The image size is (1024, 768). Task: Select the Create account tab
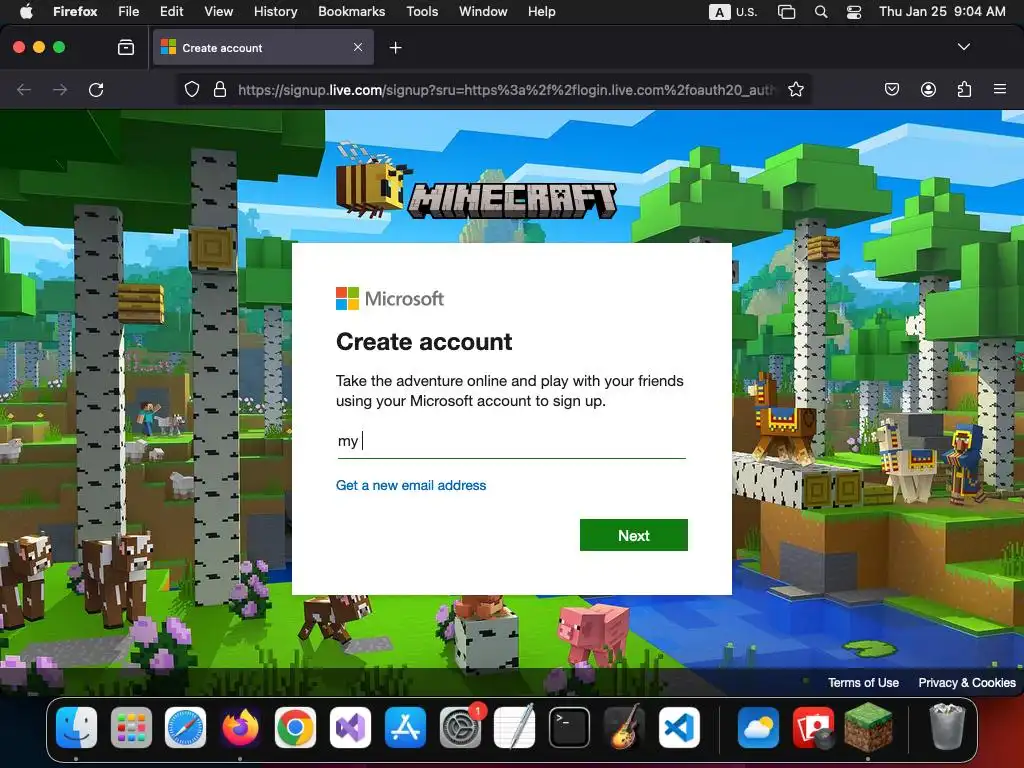click(x=263, y=47)
